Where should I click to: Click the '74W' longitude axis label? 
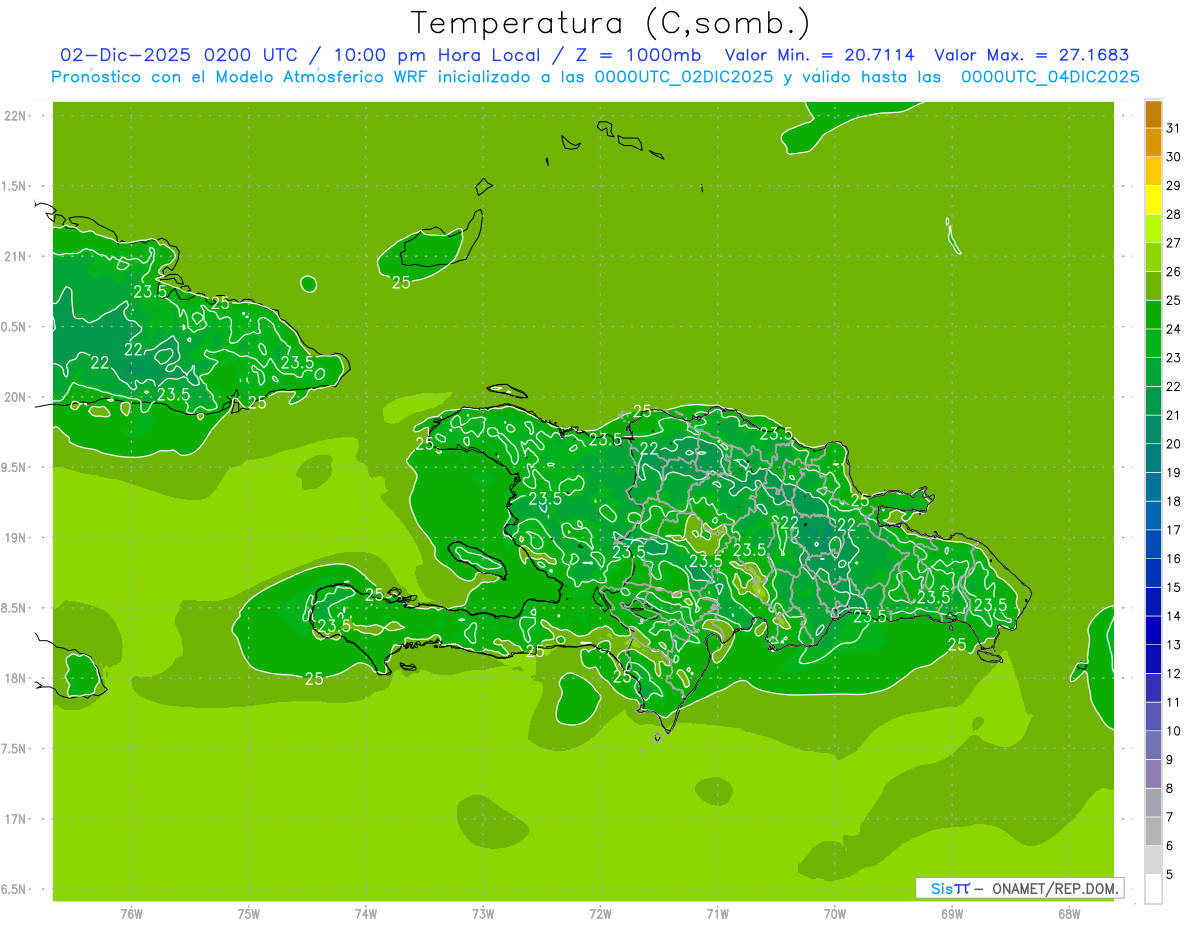click(x=366, y=913)
